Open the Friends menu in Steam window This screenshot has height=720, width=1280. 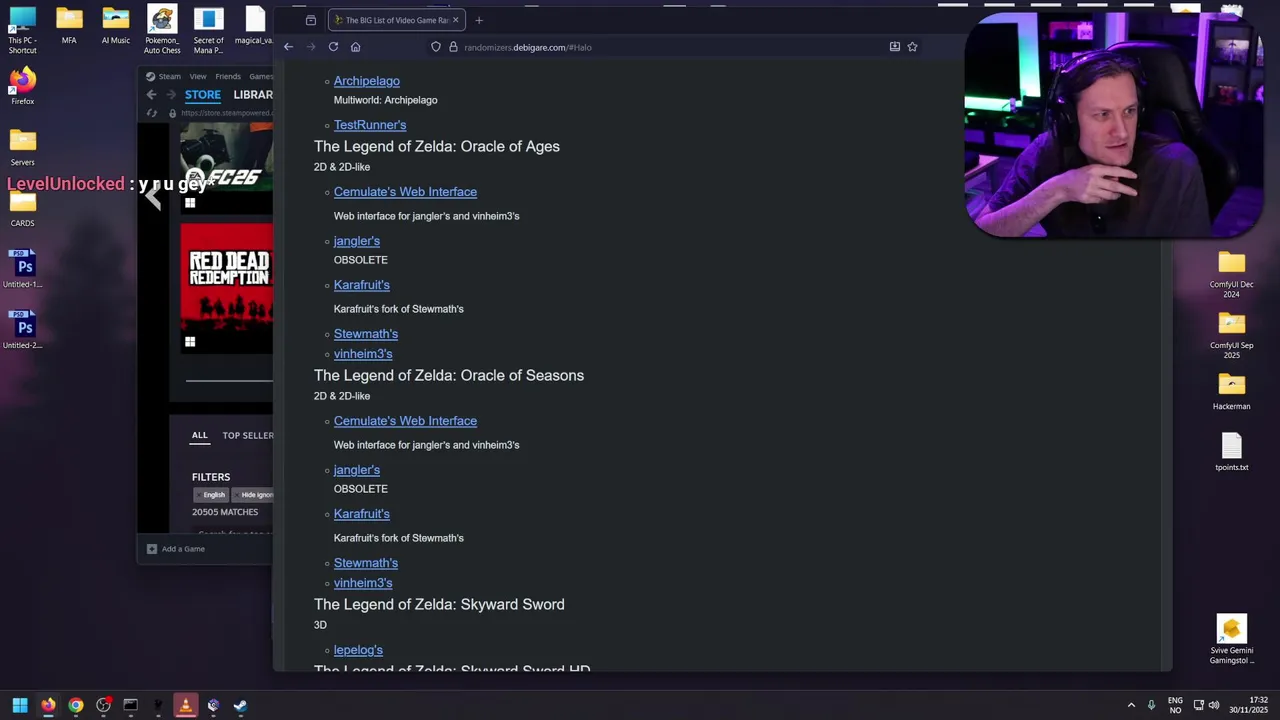(x=228, y=76)
